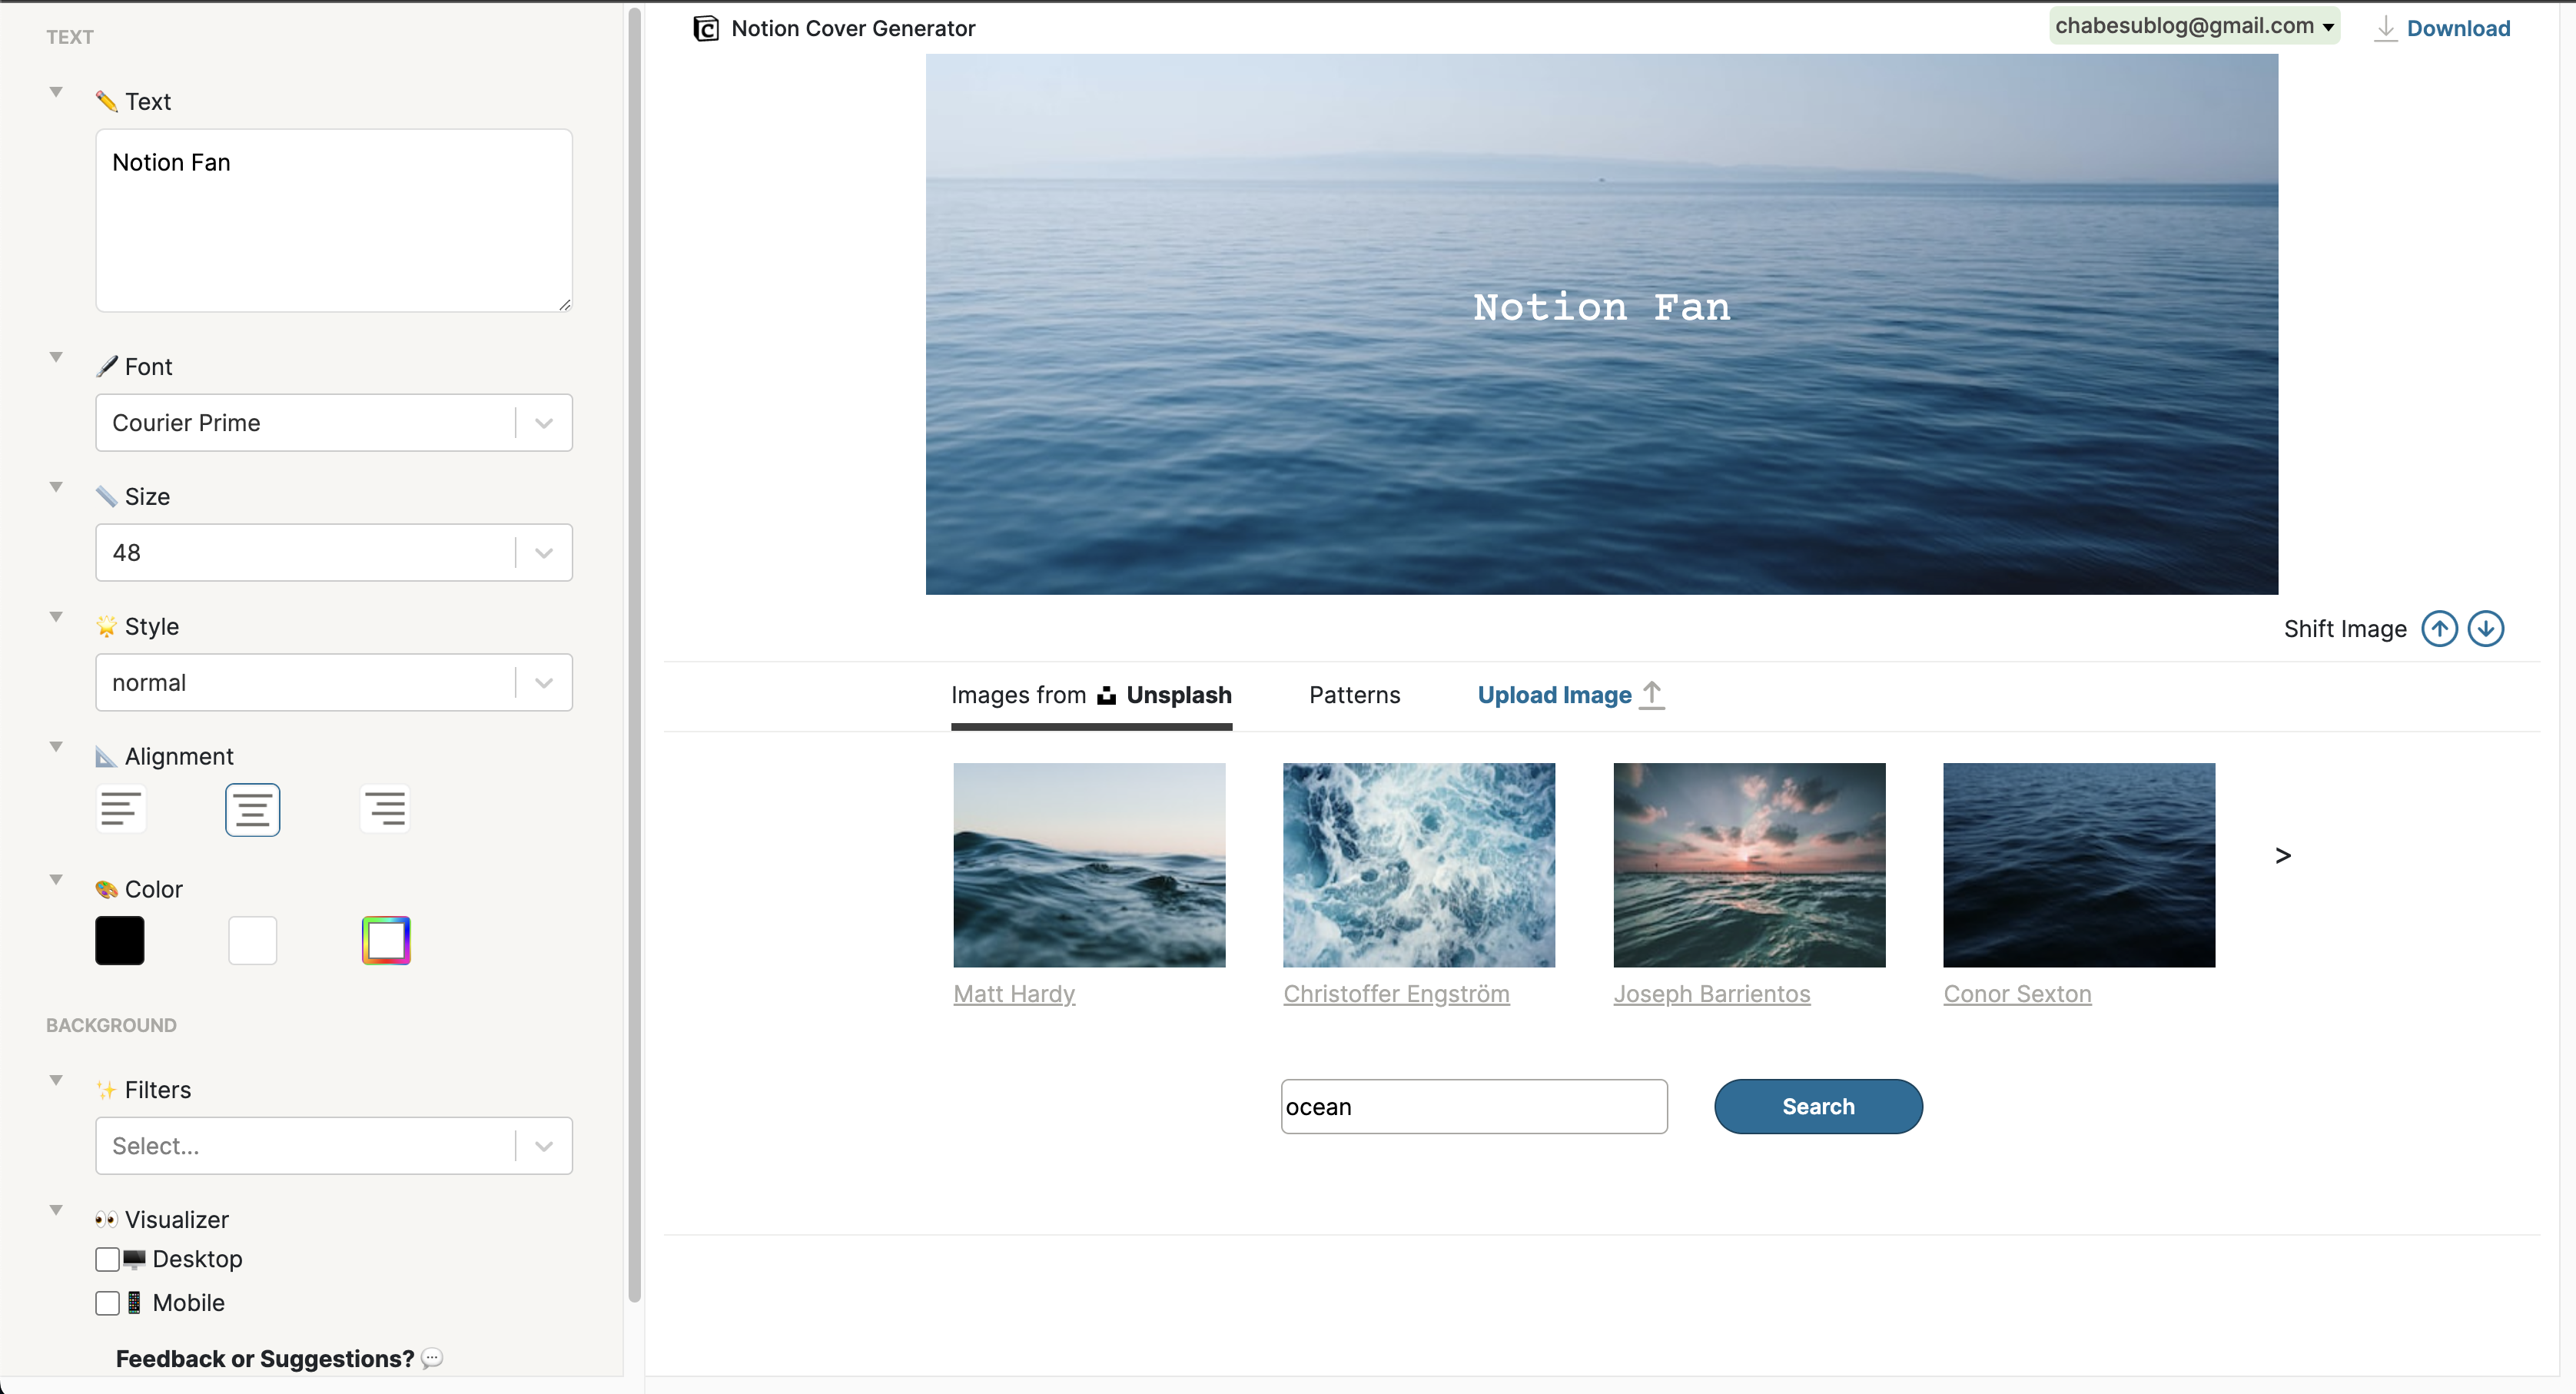Choose the black text color swatch
This screenshot has height=1394, width=2576.
[120, 941]
